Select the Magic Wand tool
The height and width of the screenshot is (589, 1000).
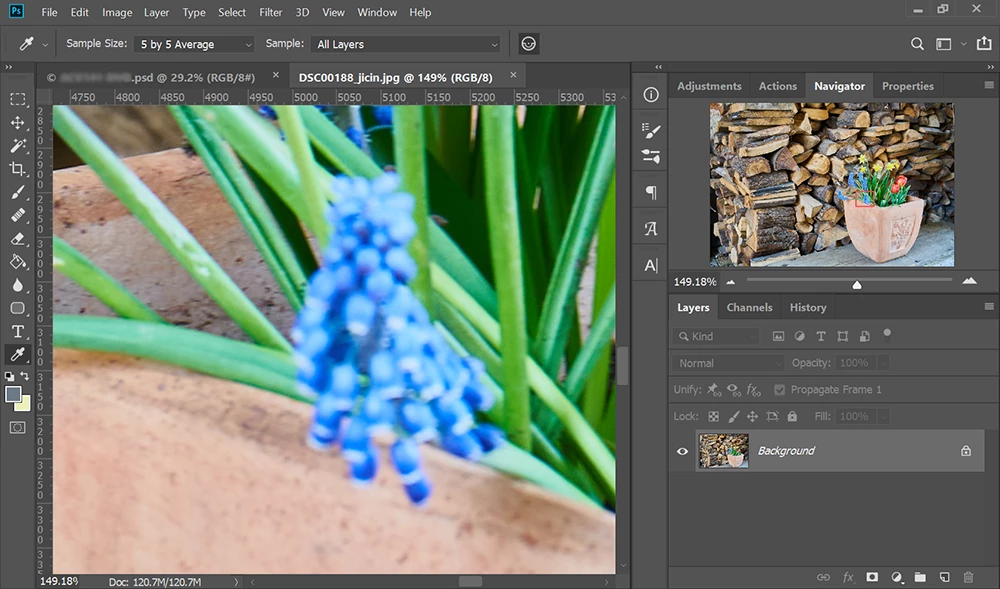[x=17, y=146]
